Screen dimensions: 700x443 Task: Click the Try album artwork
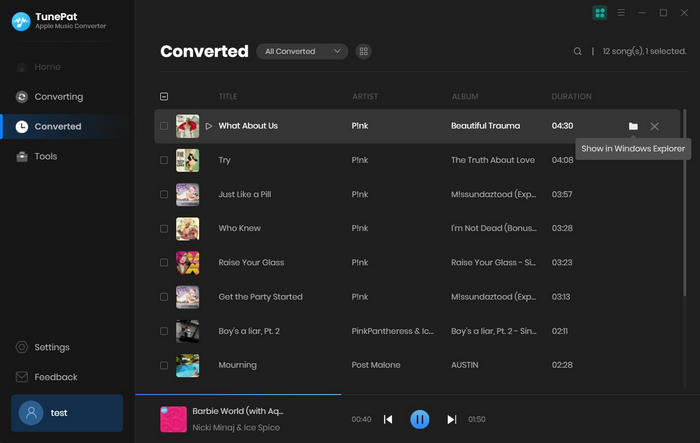(188, 160)
